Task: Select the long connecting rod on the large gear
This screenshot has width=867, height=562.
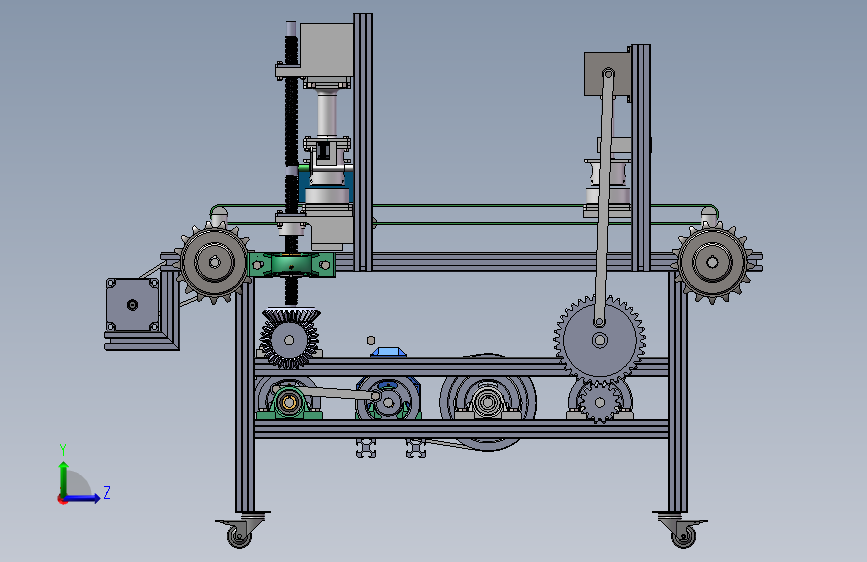Action: click(x=604, y=196)
